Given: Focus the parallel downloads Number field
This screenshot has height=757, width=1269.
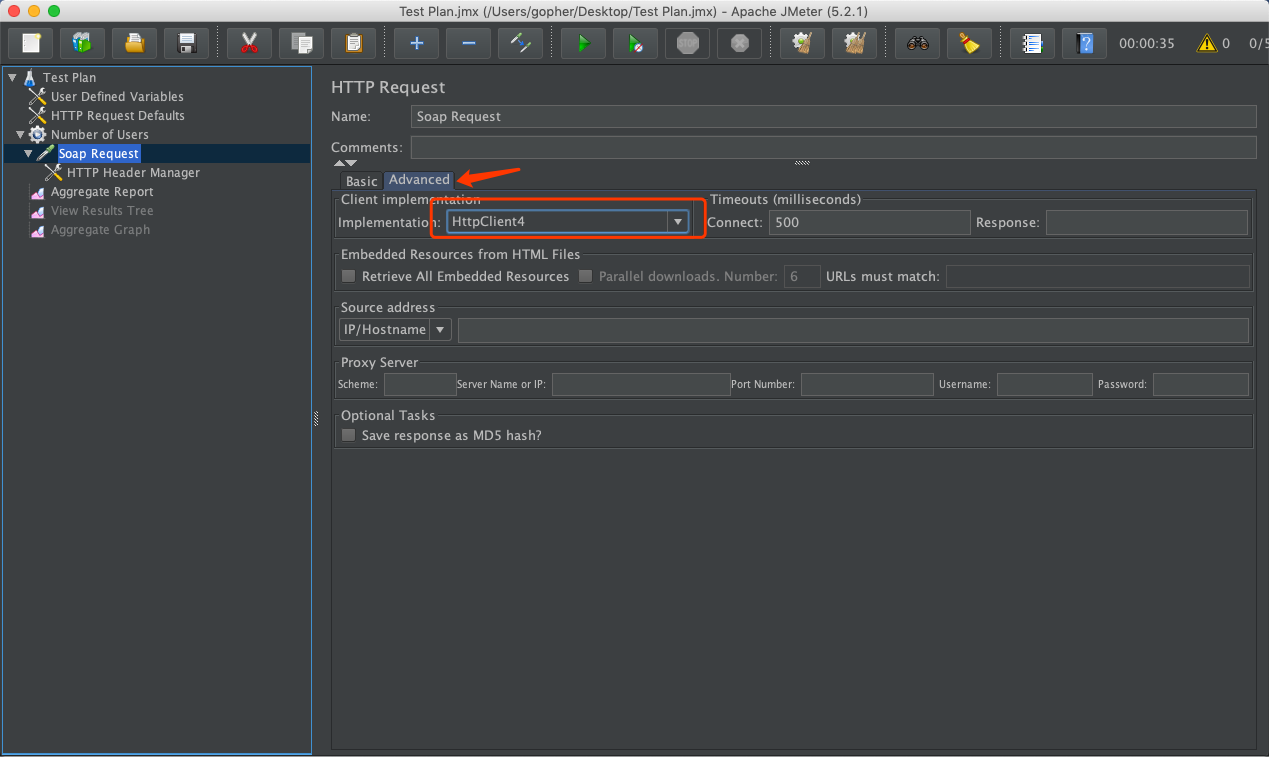Looking at the screenshot, I should (802, 276).
